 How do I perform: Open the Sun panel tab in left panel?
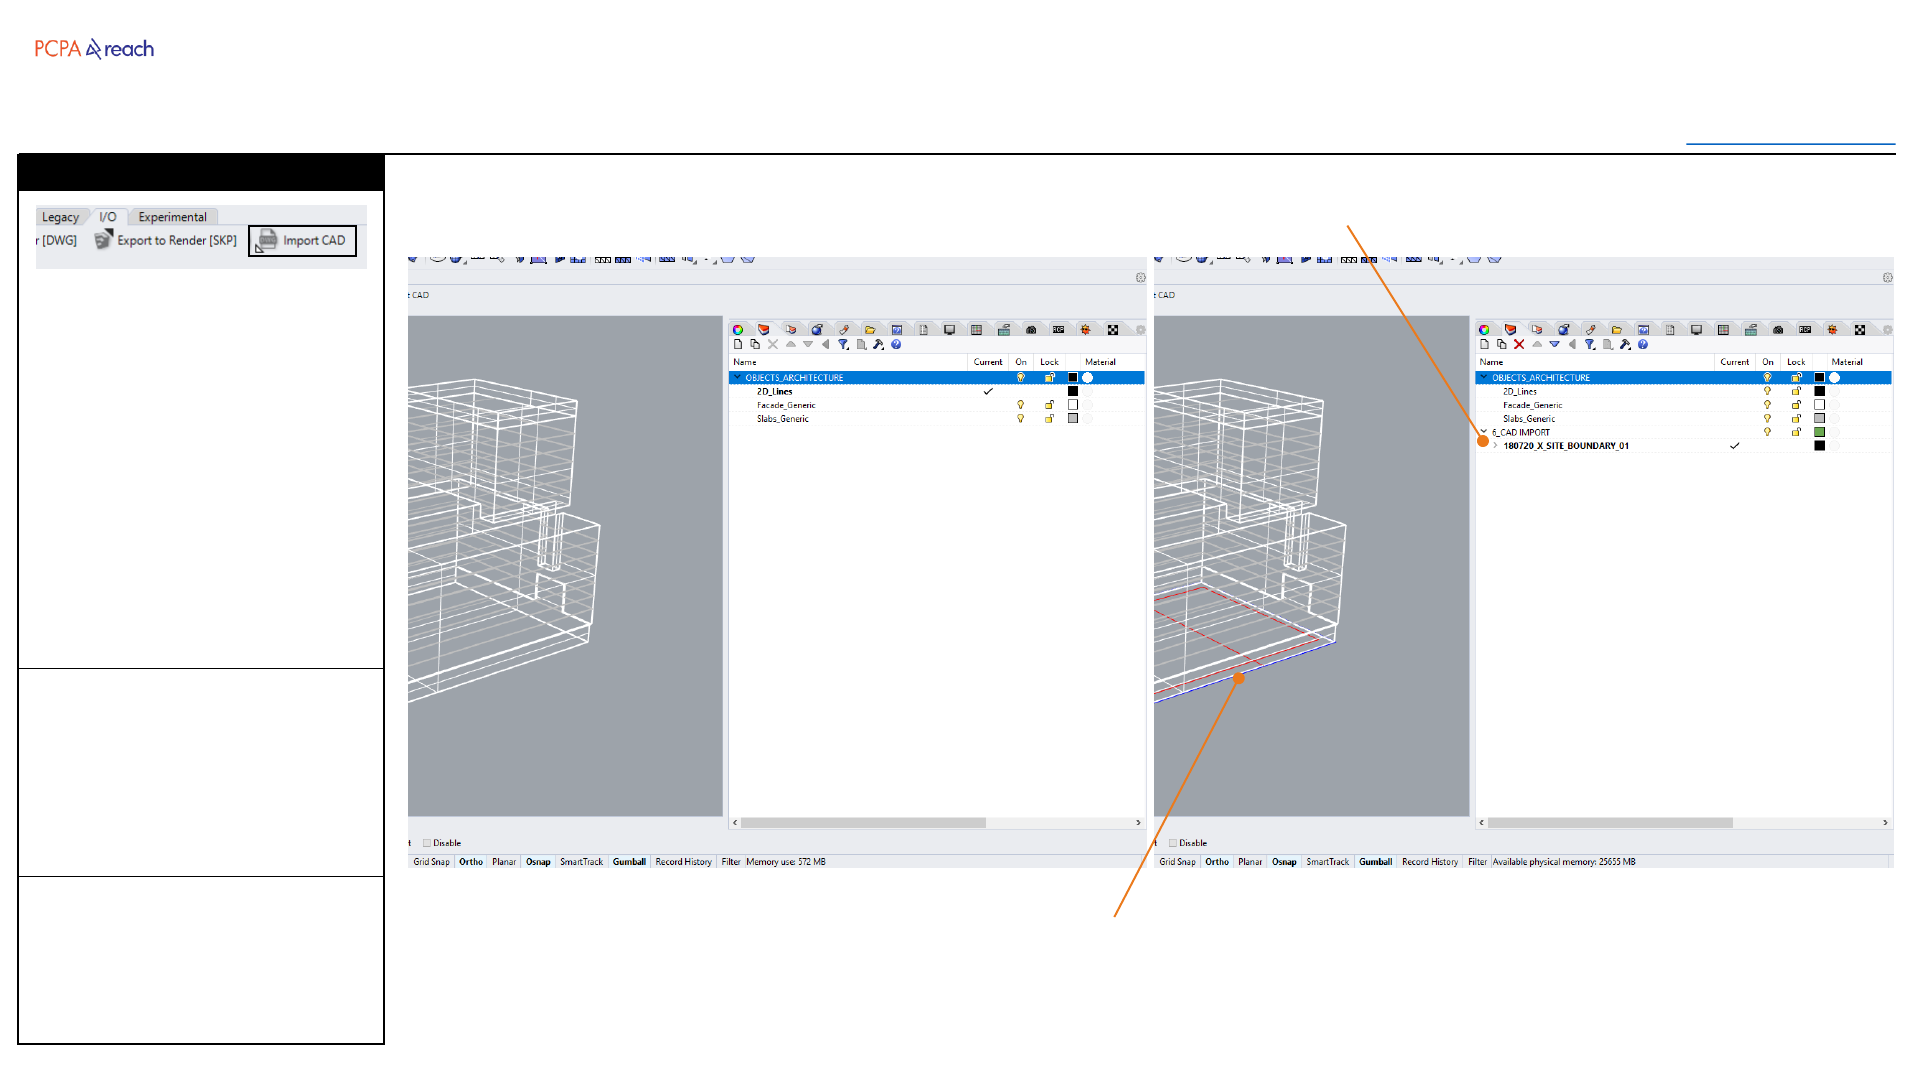point(1085,330)
